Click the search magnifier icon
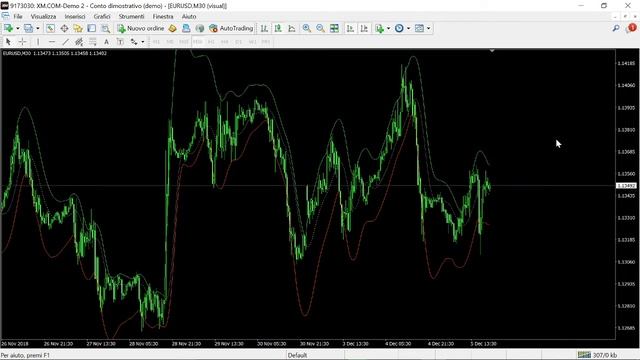The image size is (640, 360). (x=616, y=28)
